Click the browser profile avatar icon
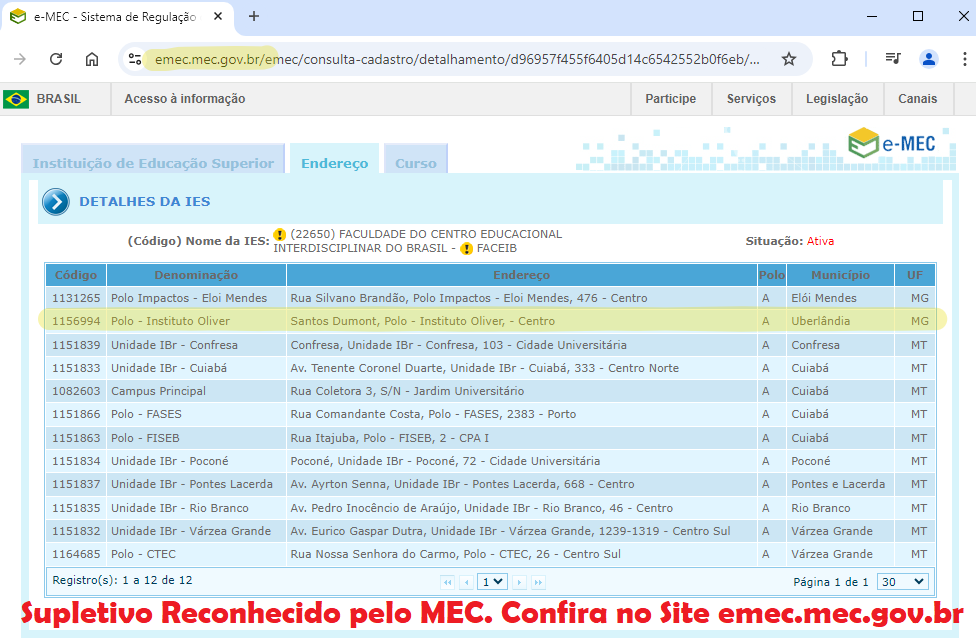 (x=929, y=59)
